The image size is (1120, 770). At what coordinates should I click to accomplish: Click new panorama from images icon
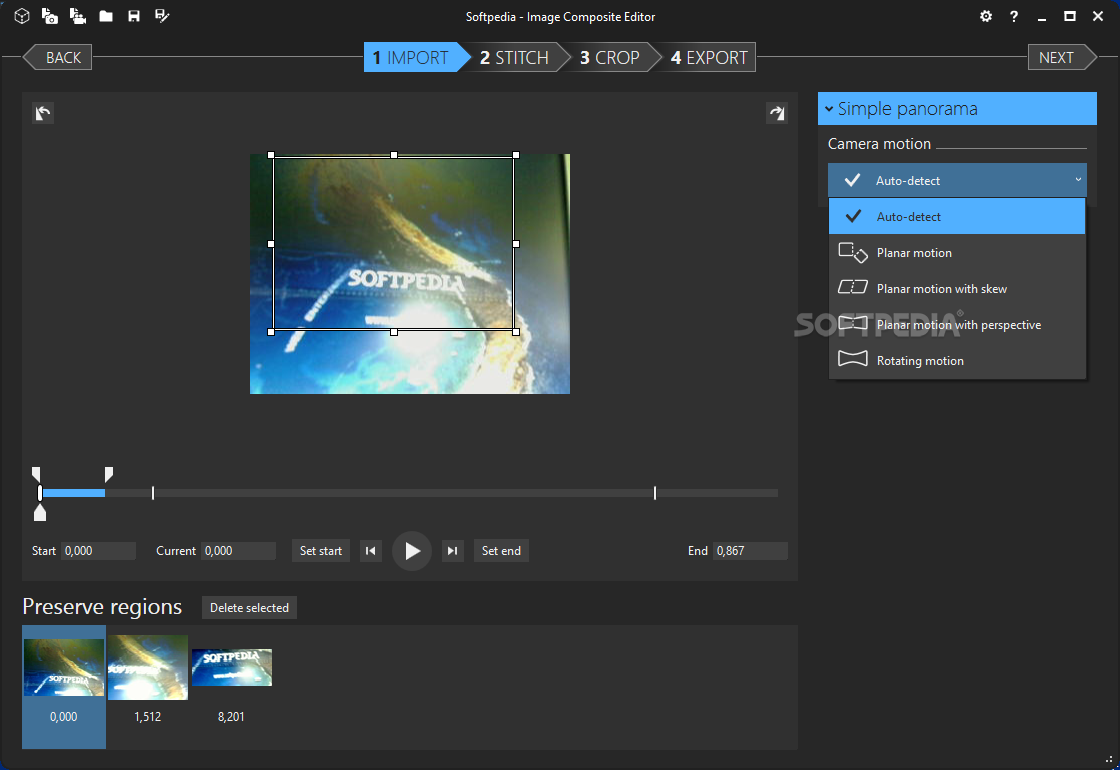(x=50, y=16)
